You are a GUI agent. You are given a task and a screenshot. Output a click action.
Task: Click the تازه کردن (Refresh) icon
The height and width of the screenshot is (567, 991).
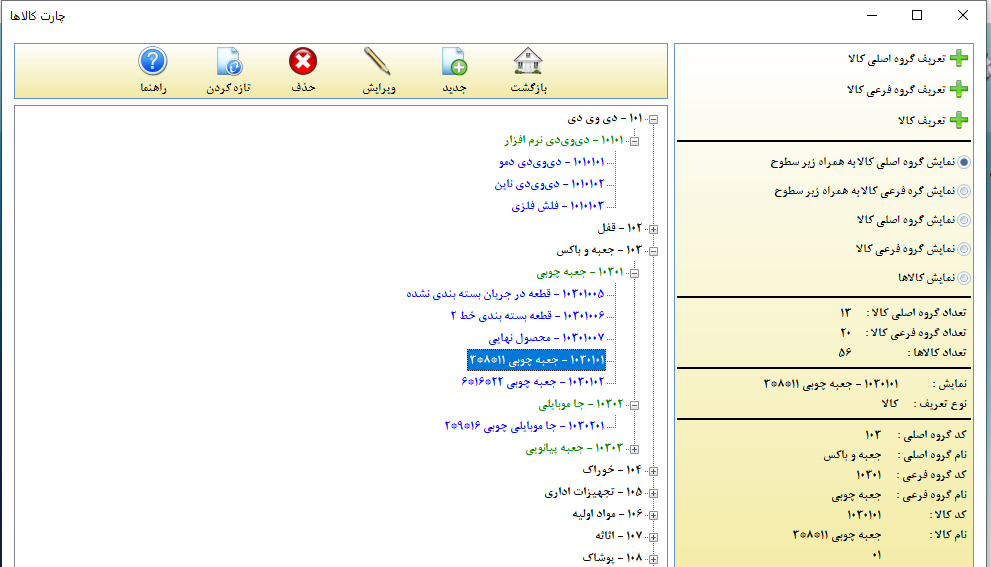pos(228,63)
